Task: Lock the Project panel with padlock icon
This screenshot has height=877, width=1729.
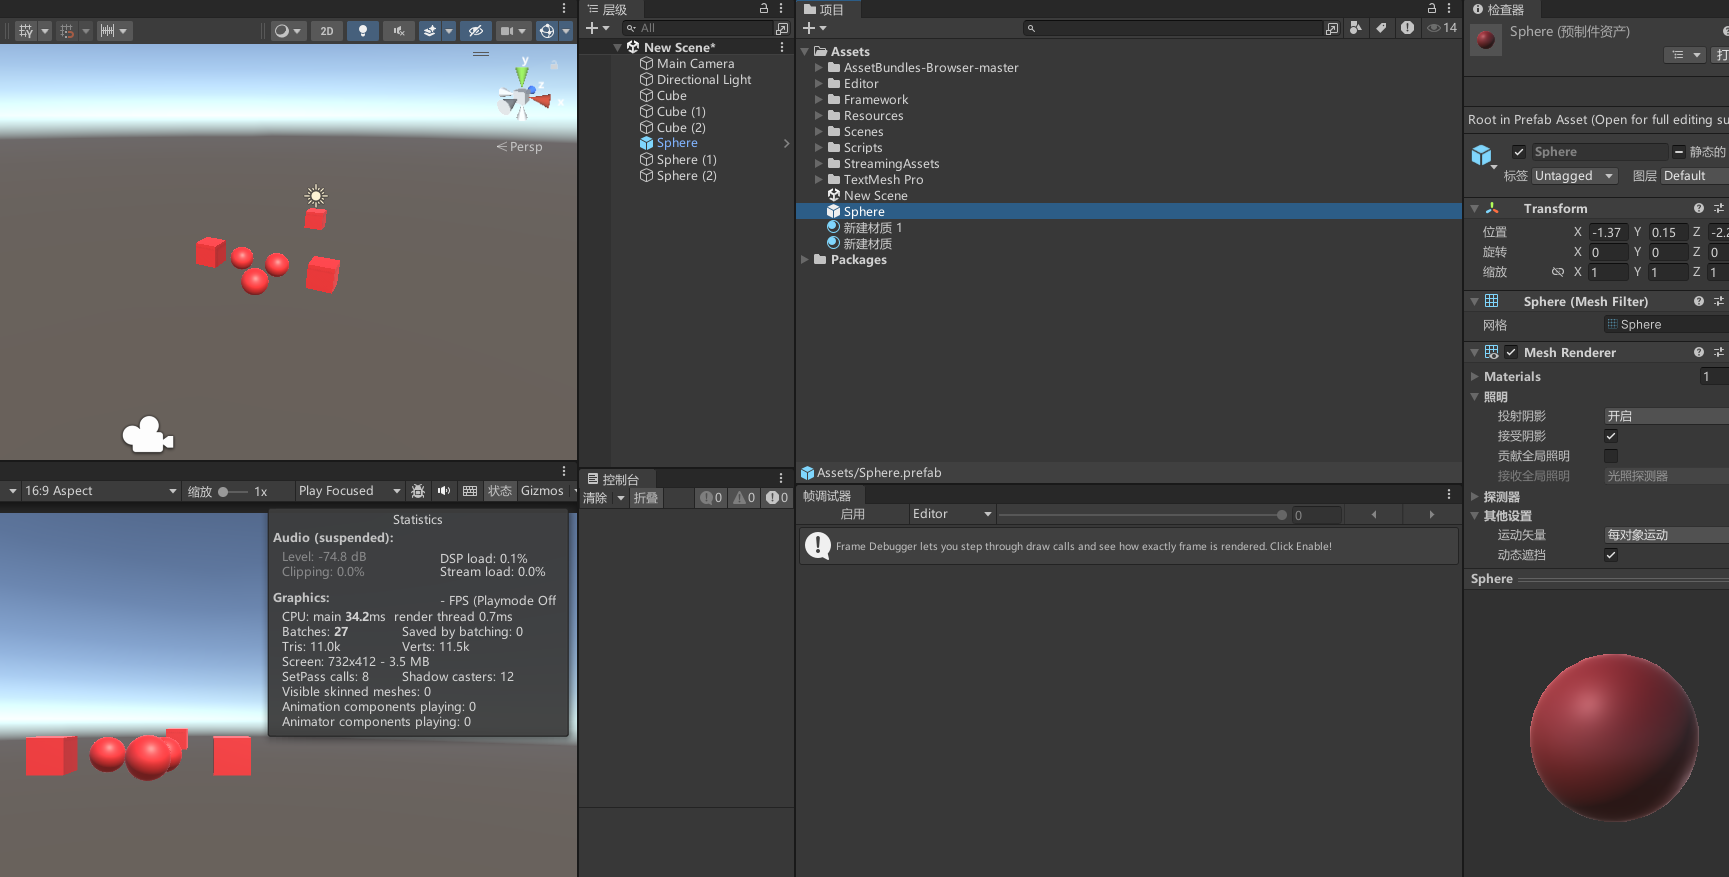Action: [1432, 8]
